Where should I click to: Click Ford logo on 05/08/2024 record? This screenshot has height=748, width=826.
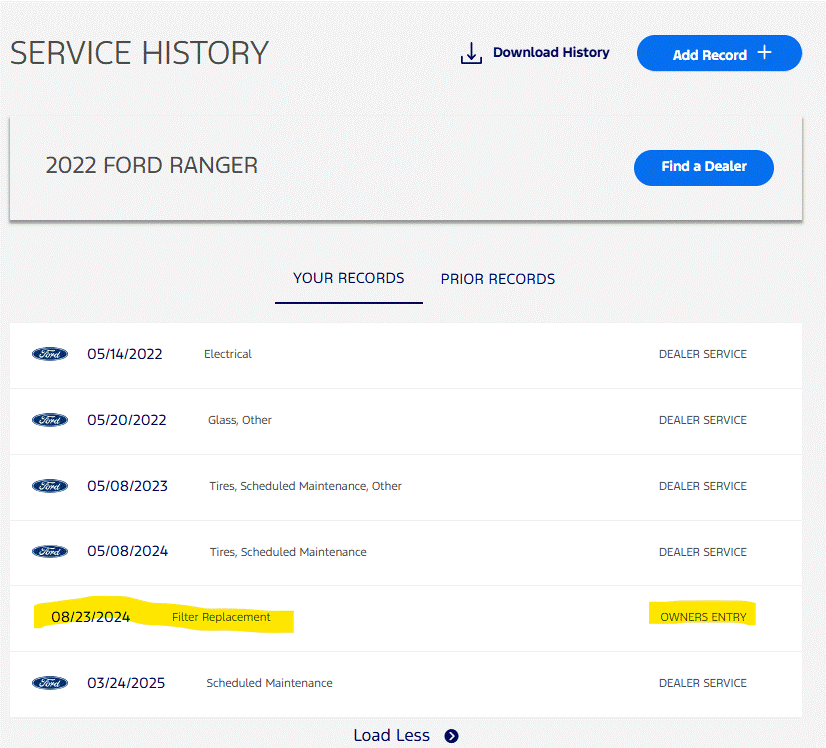coord(50,552)
